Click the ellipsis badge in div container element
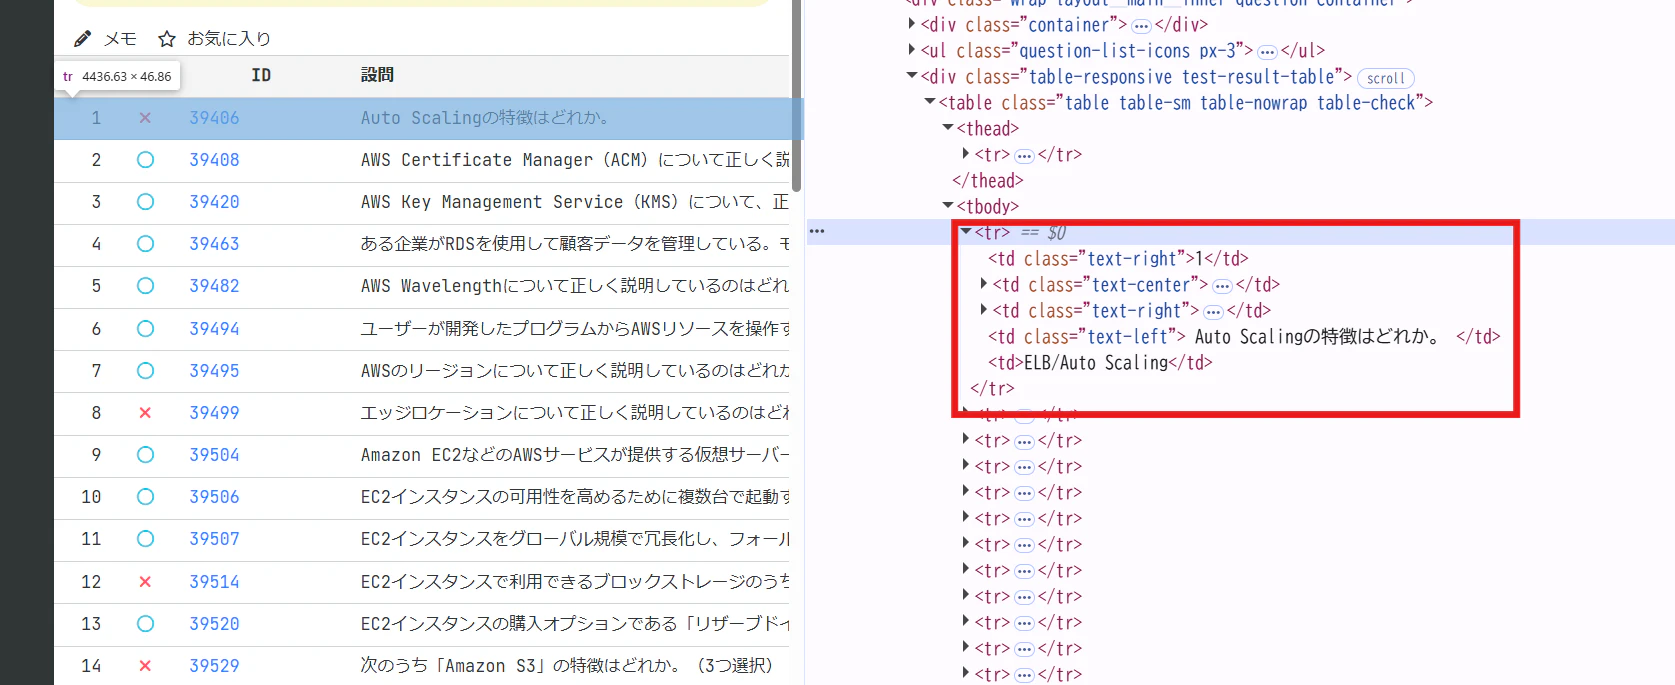The height and width of the screenshot is (685, 1675). [1141, 26]
